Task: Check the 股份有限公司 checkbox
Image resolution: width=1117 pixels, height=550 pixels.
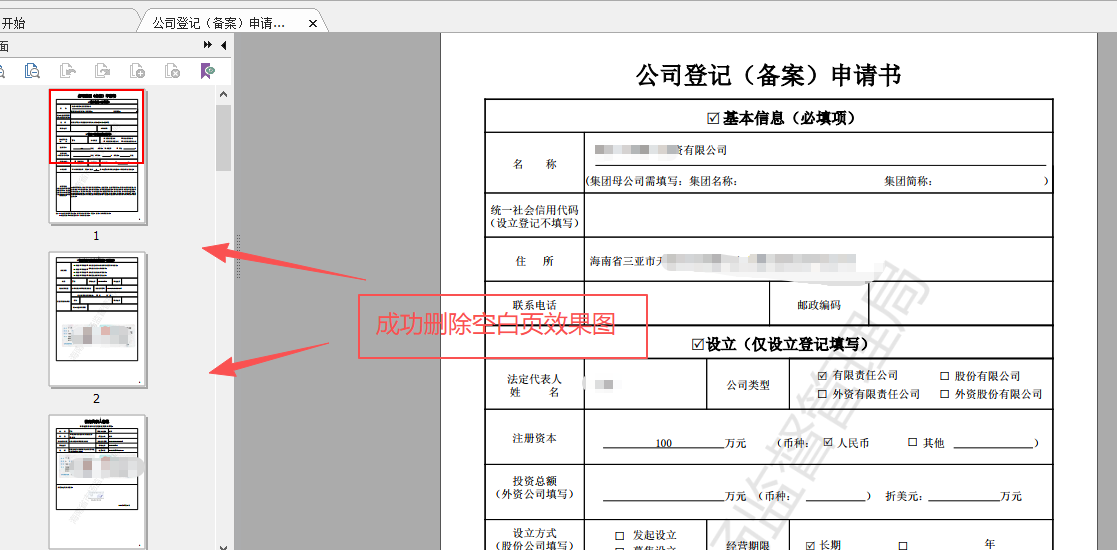Action: click(945, 376)
